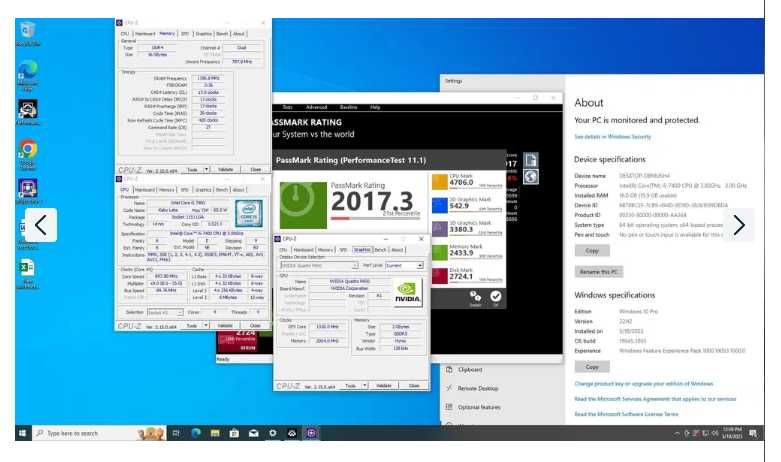Image resolution: width=781 pixels, height=462 pixels.
Task: Click the OK checkmark icon in PassMark
Action: coord(496,297)
